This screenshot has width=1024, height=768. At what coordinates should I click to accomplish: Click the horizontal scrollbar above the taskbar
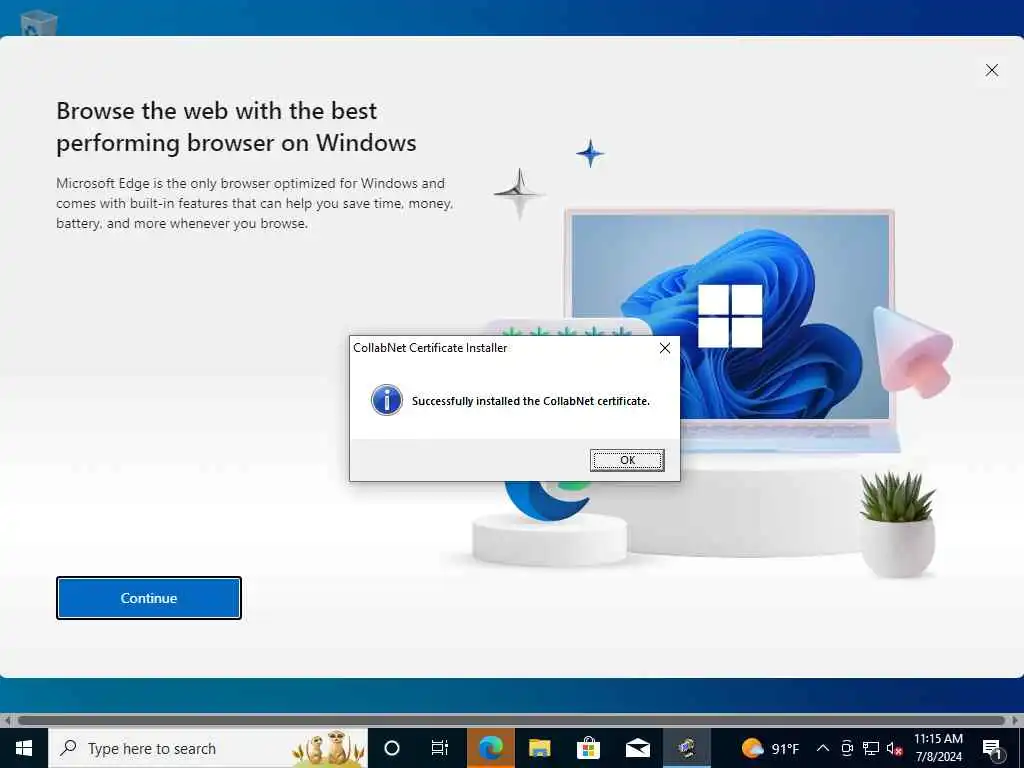coord(511,720)
